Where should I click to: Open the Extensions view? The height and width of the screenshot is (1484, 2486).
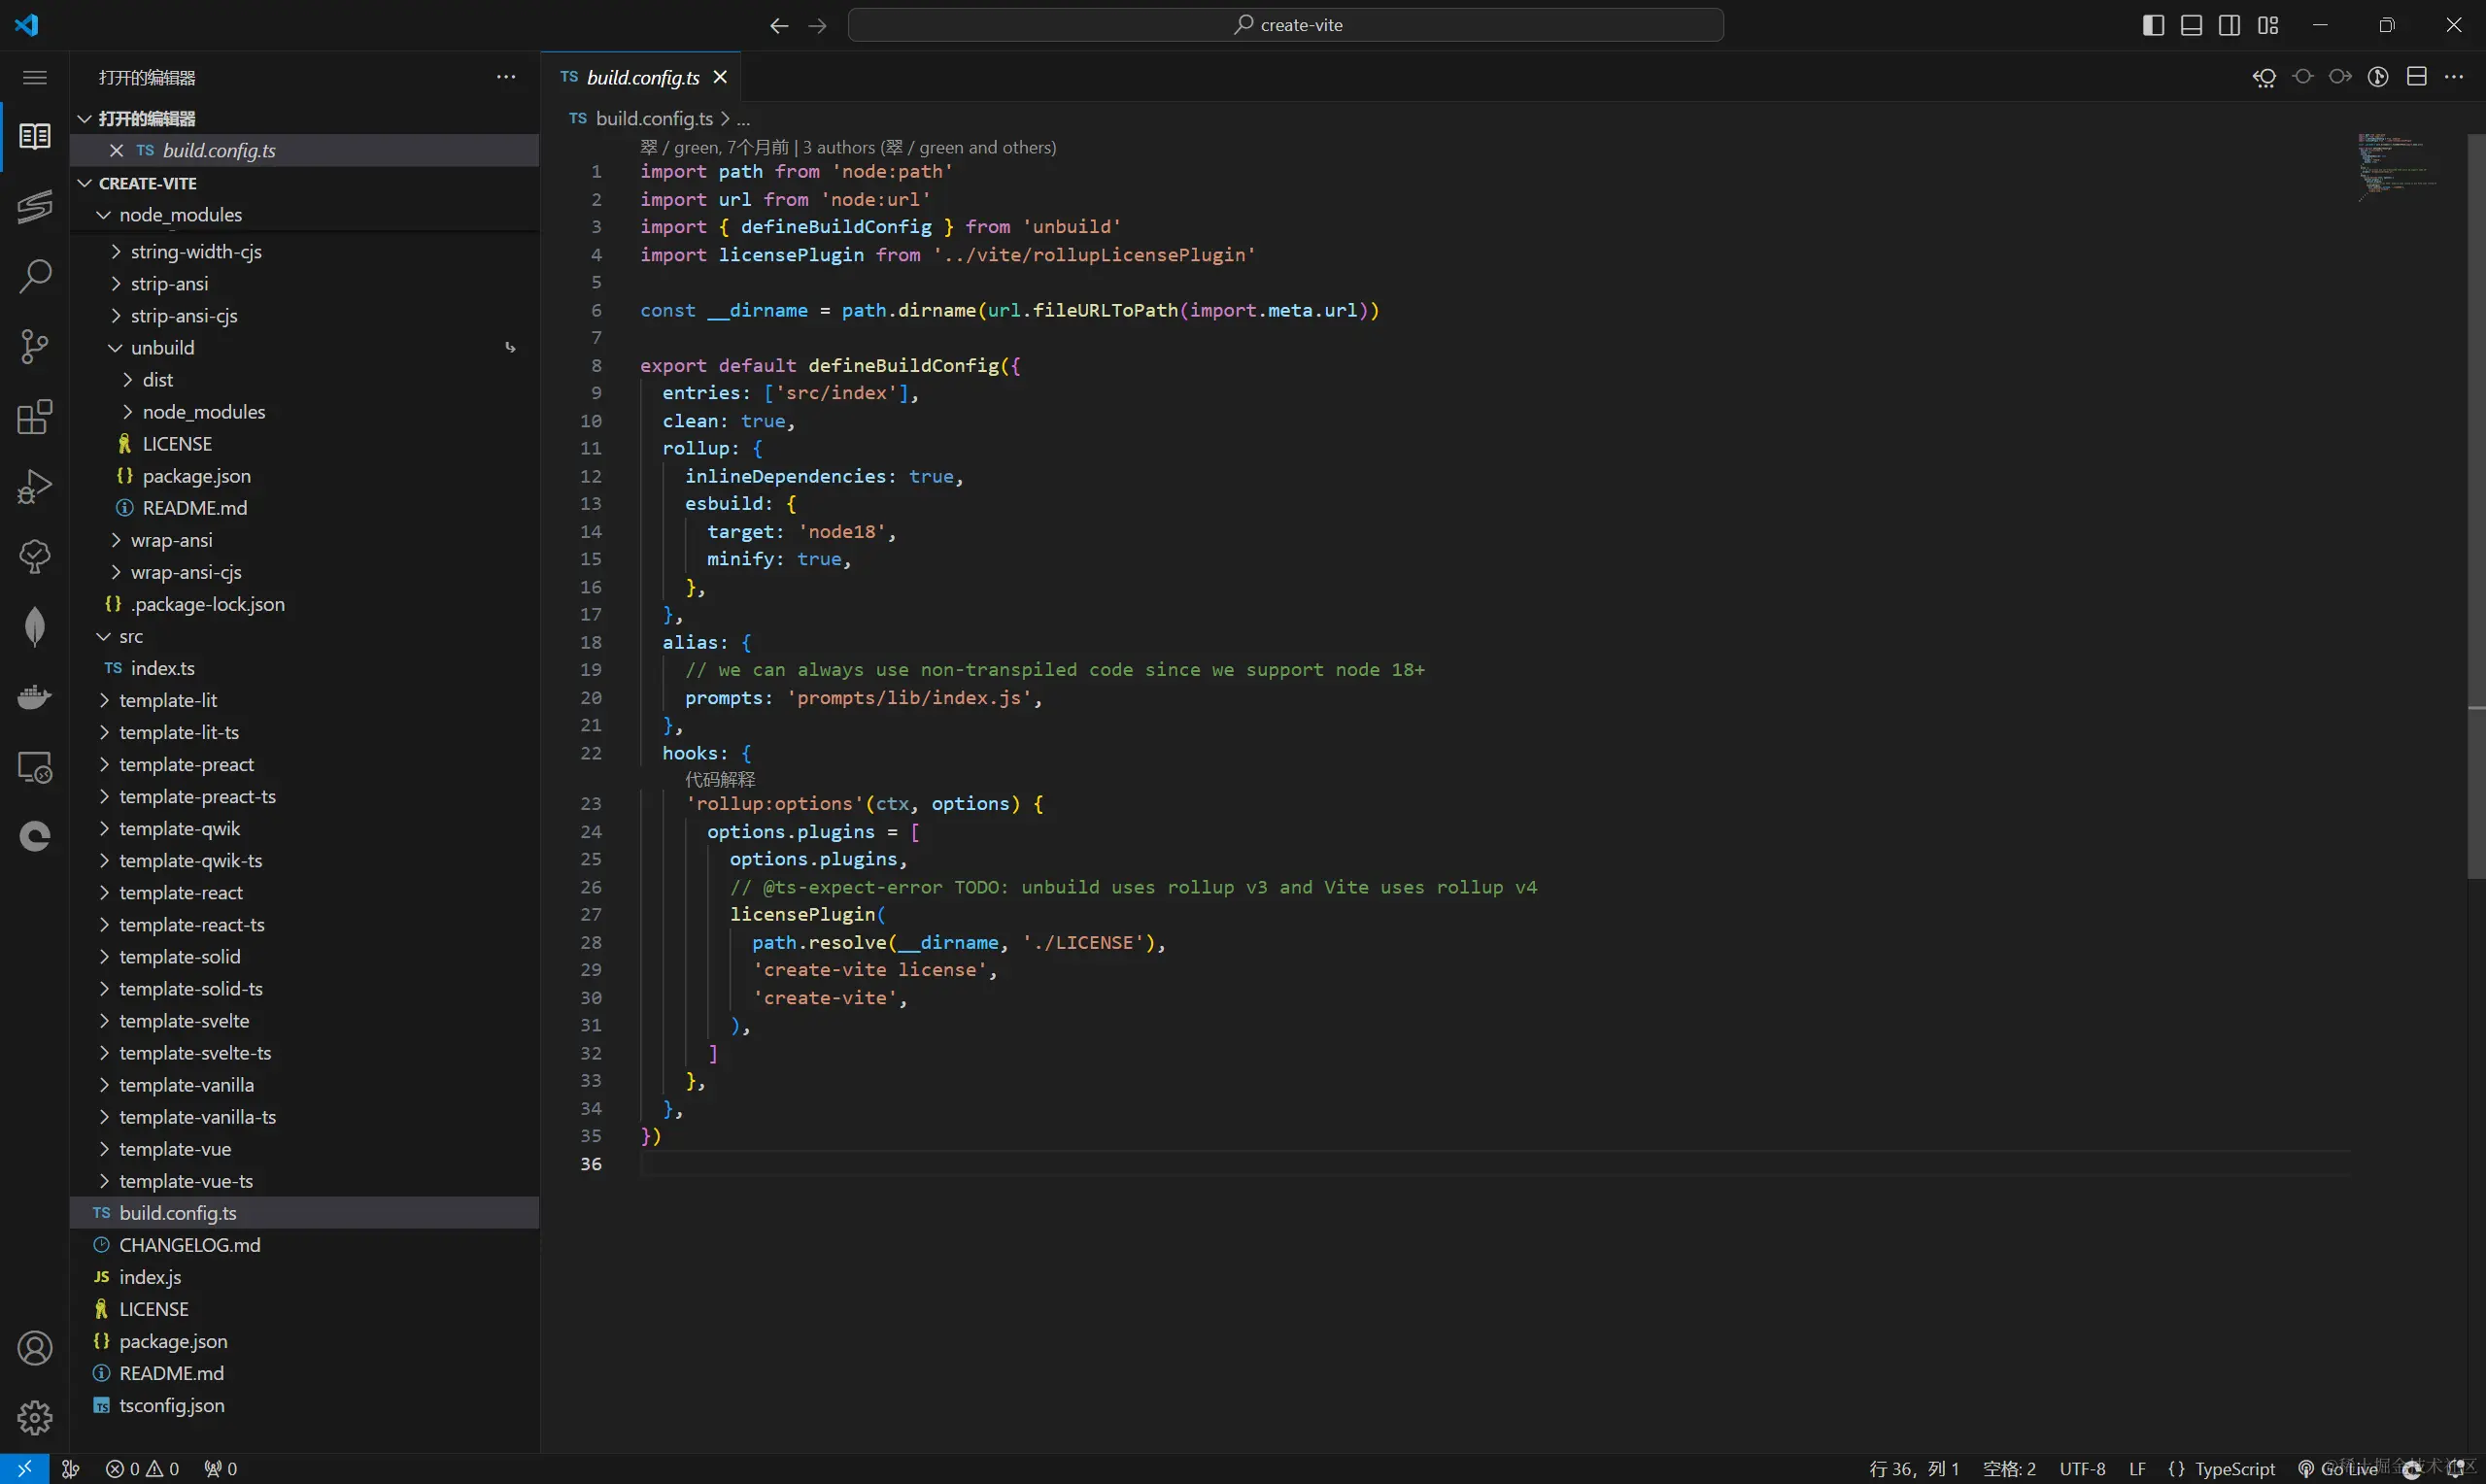coord(35,417)
